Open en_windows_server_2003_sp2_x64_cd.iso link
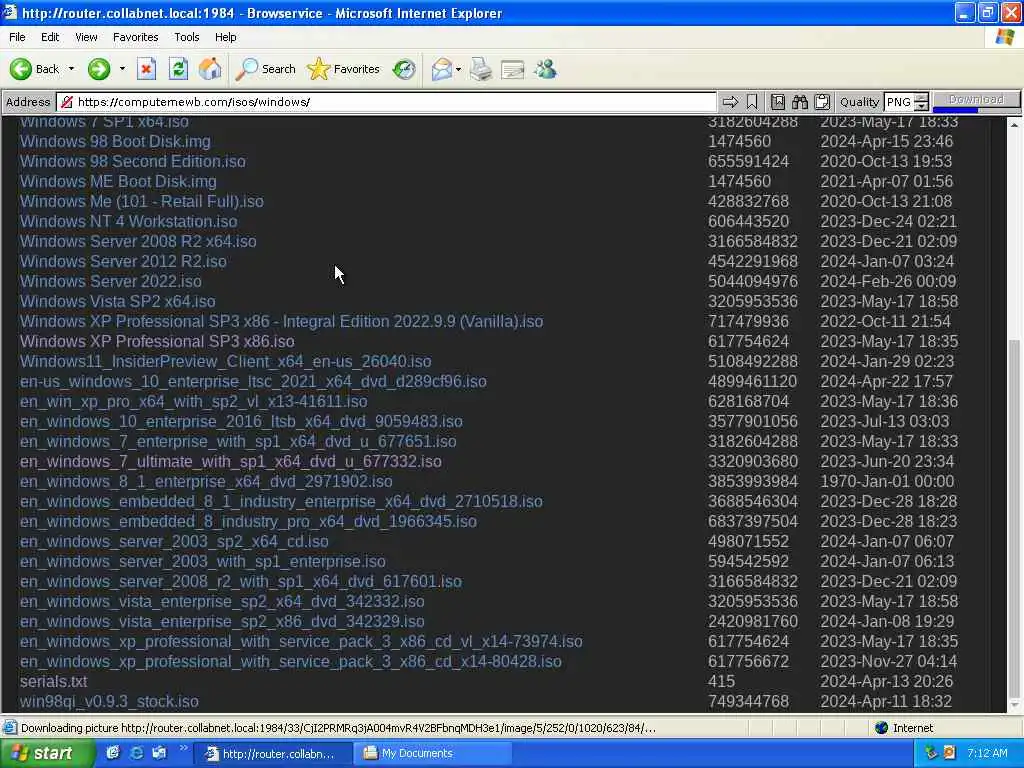 (x=174, y=541)
